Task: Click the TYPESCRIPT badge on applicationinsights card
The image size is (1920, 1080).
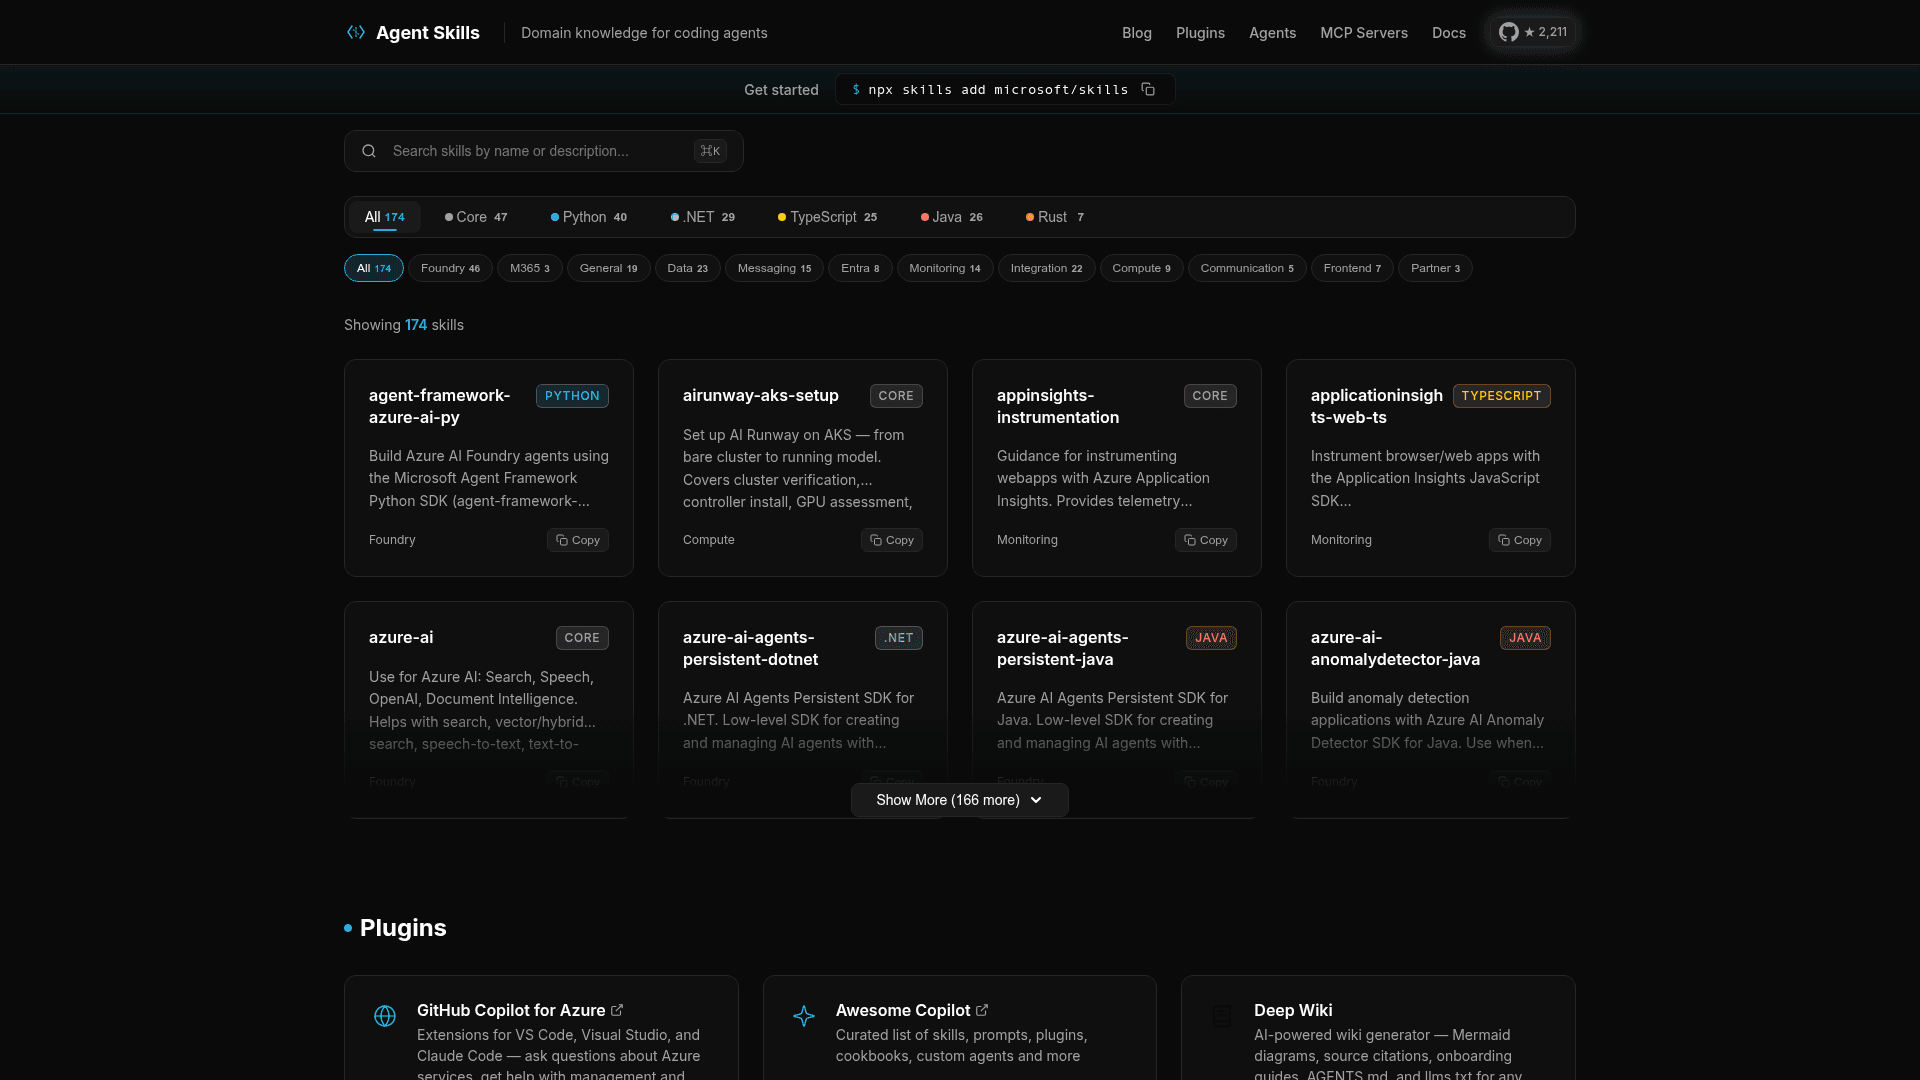Action: click(x=1502, y=396)
